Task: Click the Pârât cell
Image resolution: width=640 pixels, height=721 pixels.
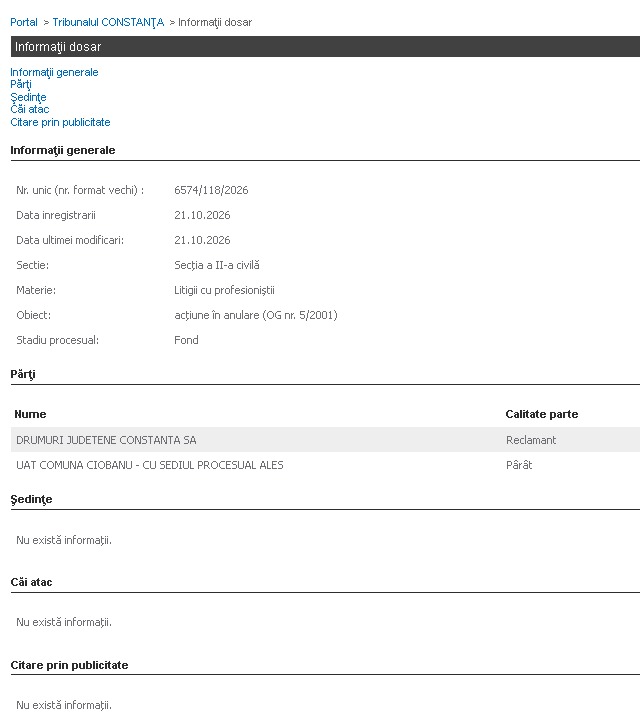Action: point(519,465)
